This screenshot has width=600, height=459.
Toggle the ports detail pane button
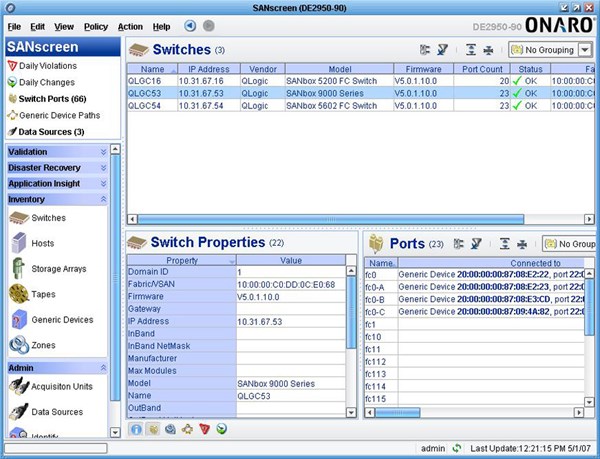[x=153, y=429]
